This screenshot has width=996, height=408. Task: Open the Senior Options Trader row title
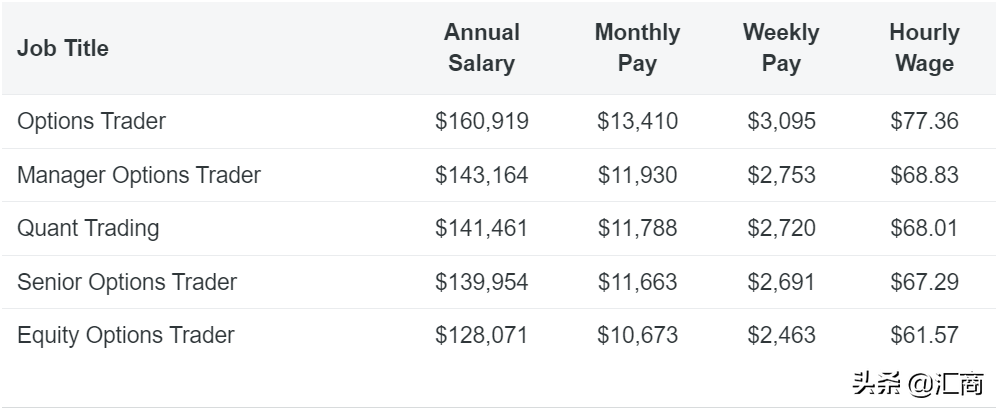pos(127,282)
